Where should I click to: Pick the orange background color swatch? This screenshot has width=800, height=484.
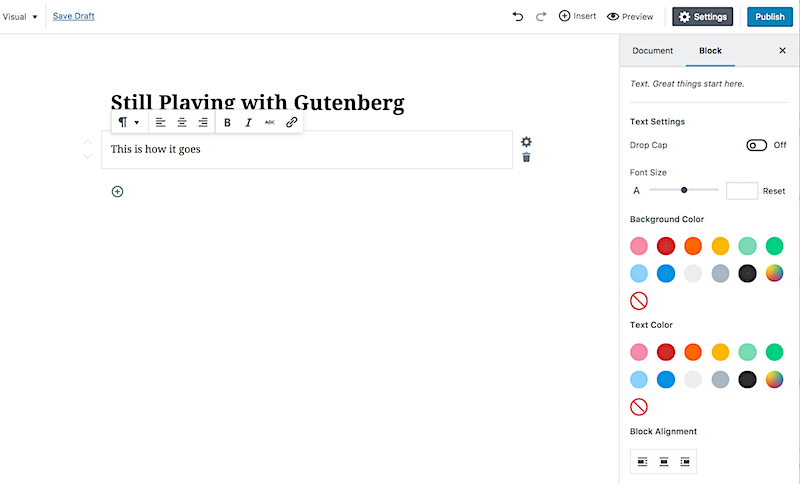pyautogui.click(x=693, y=246)
